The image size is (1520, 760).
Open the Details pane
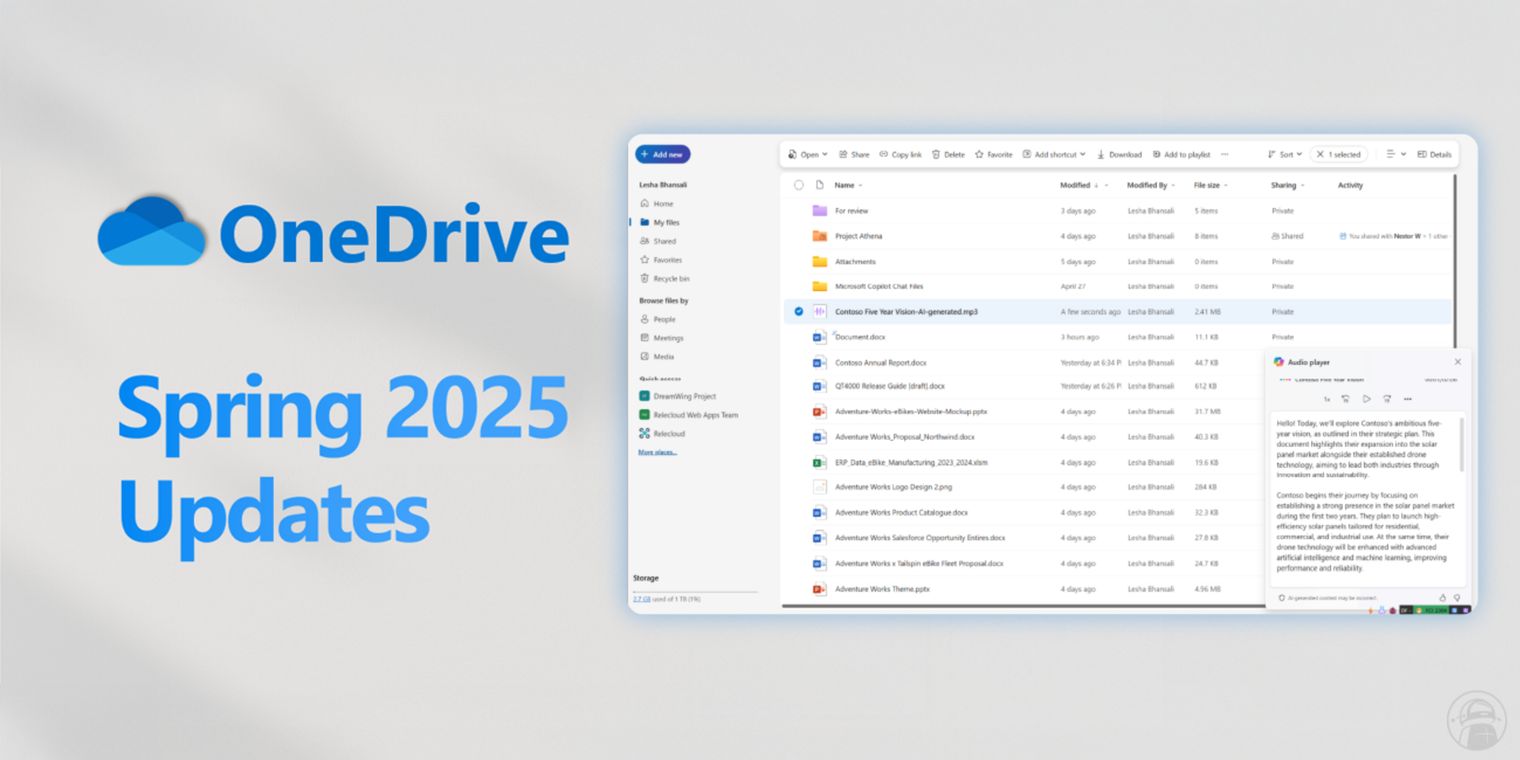[1434, 155]
